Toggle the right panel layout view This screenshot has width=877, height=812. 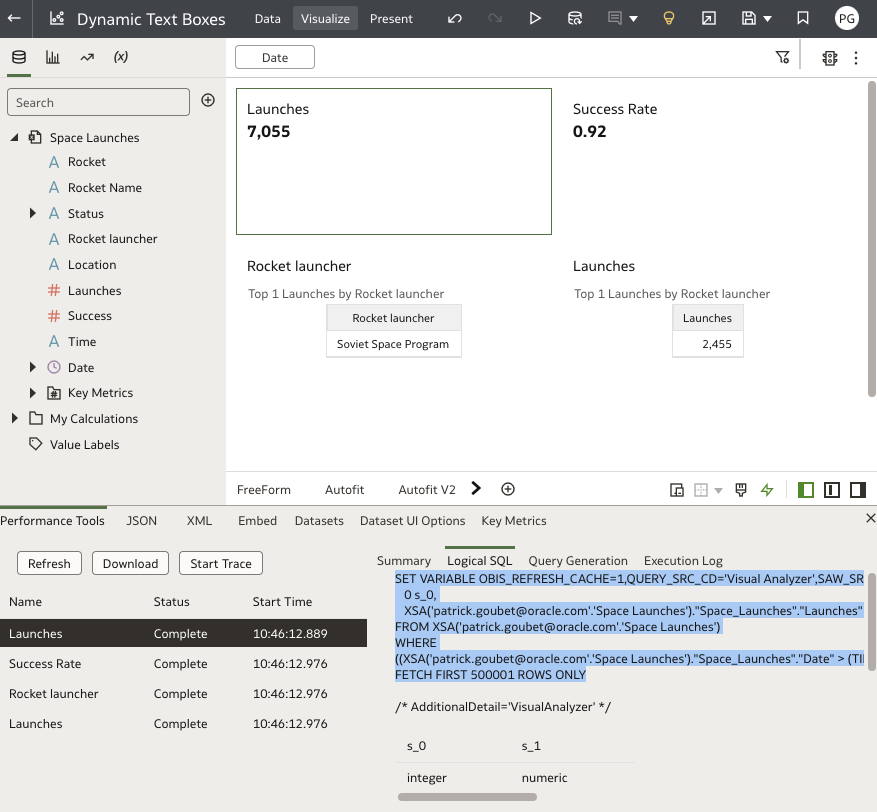click(x=858, y=490)
